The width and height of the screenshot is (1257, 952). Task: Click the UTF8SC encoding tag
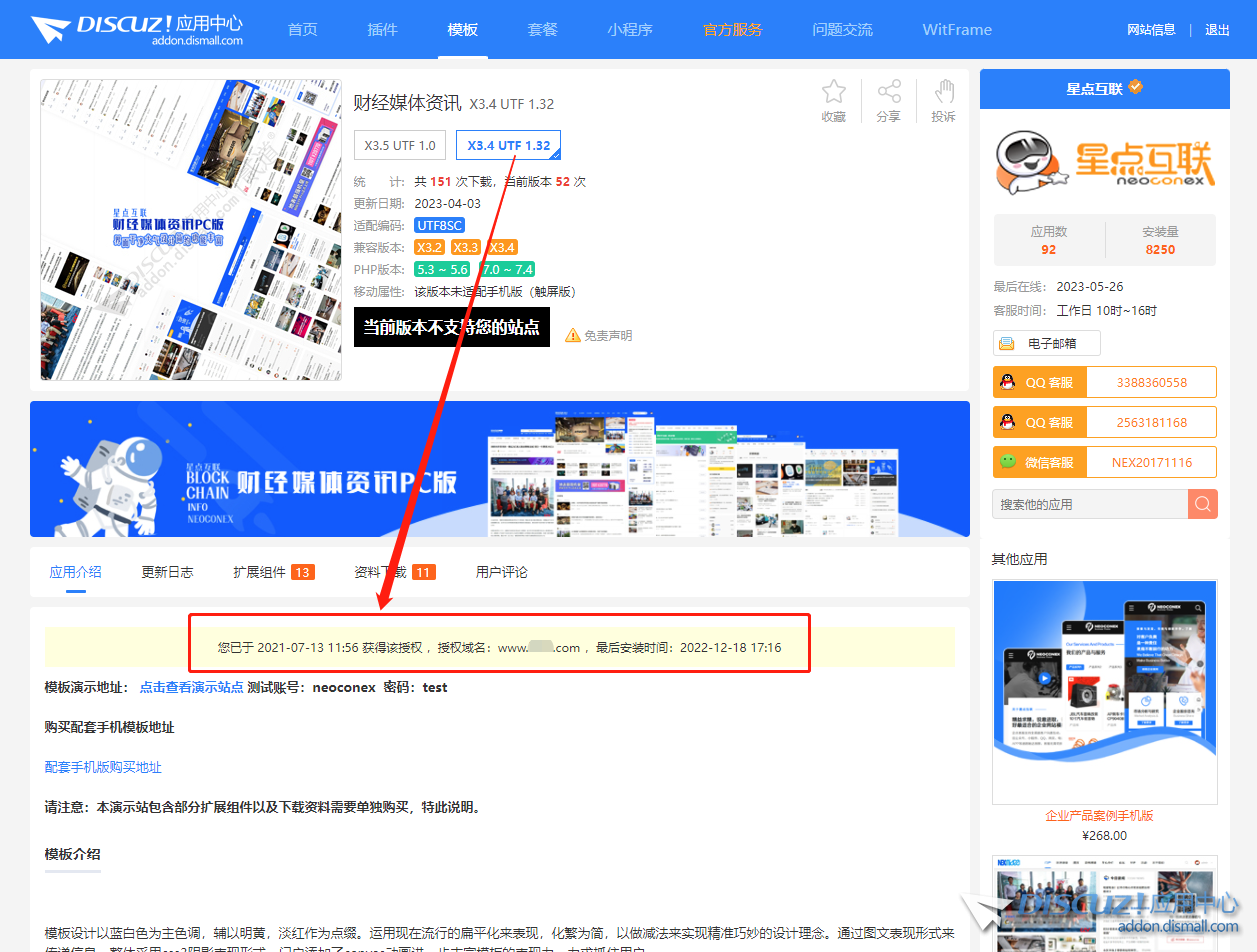440,225
